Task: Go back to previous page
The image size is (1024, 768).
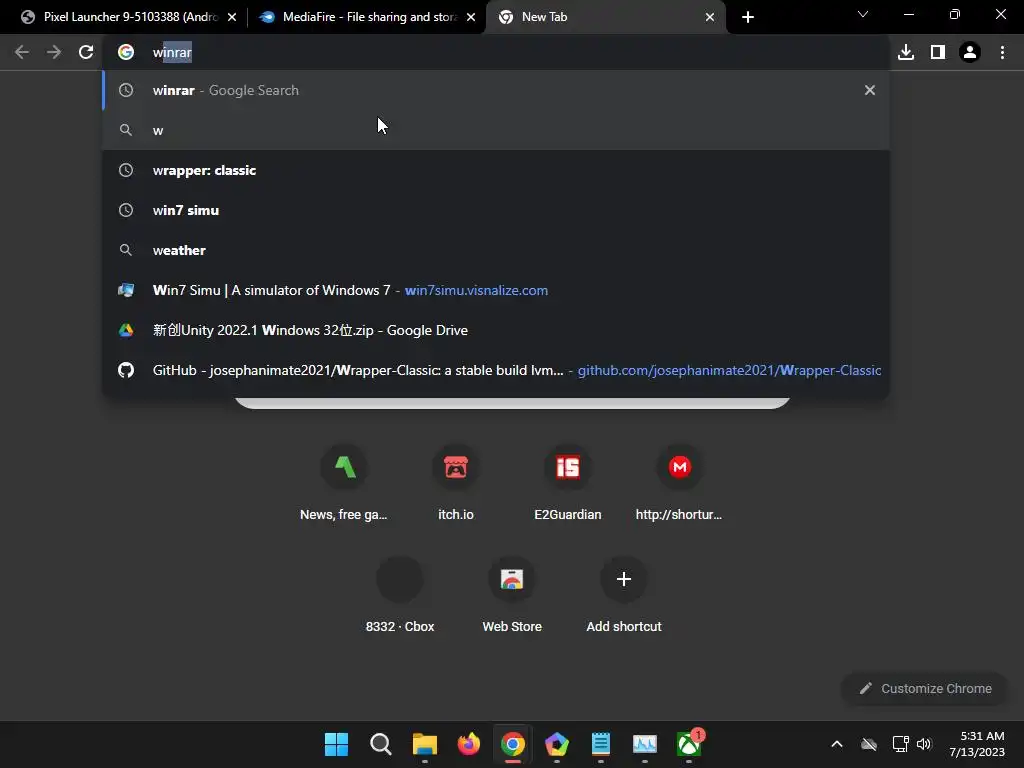Action: (x=22, y=52)
